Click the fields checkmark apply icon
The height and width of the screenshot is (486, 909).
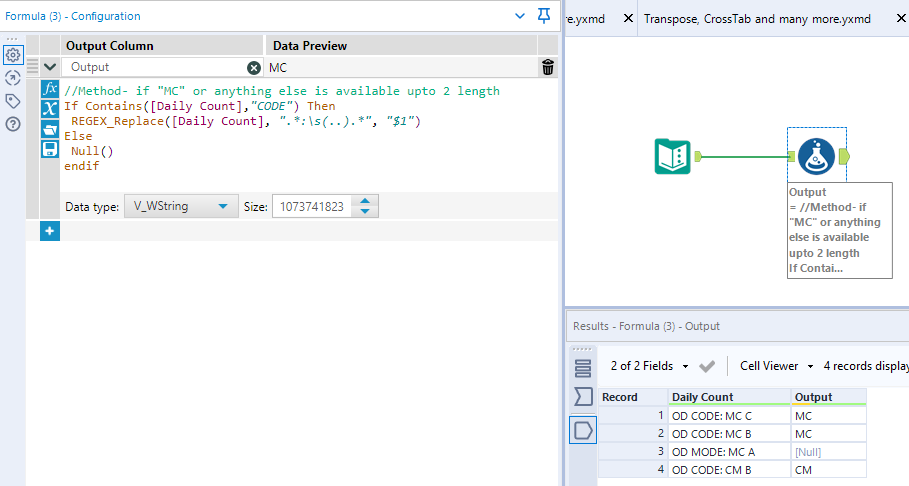point(707,366)
